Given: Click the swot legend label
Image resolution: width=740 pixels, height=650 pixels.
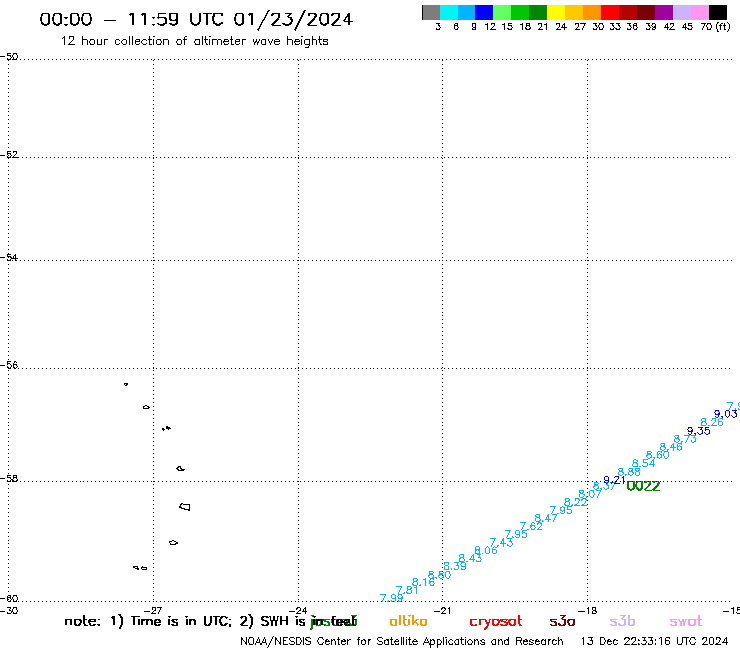Looking at the screenshot, I should click(x=686, y=622).
